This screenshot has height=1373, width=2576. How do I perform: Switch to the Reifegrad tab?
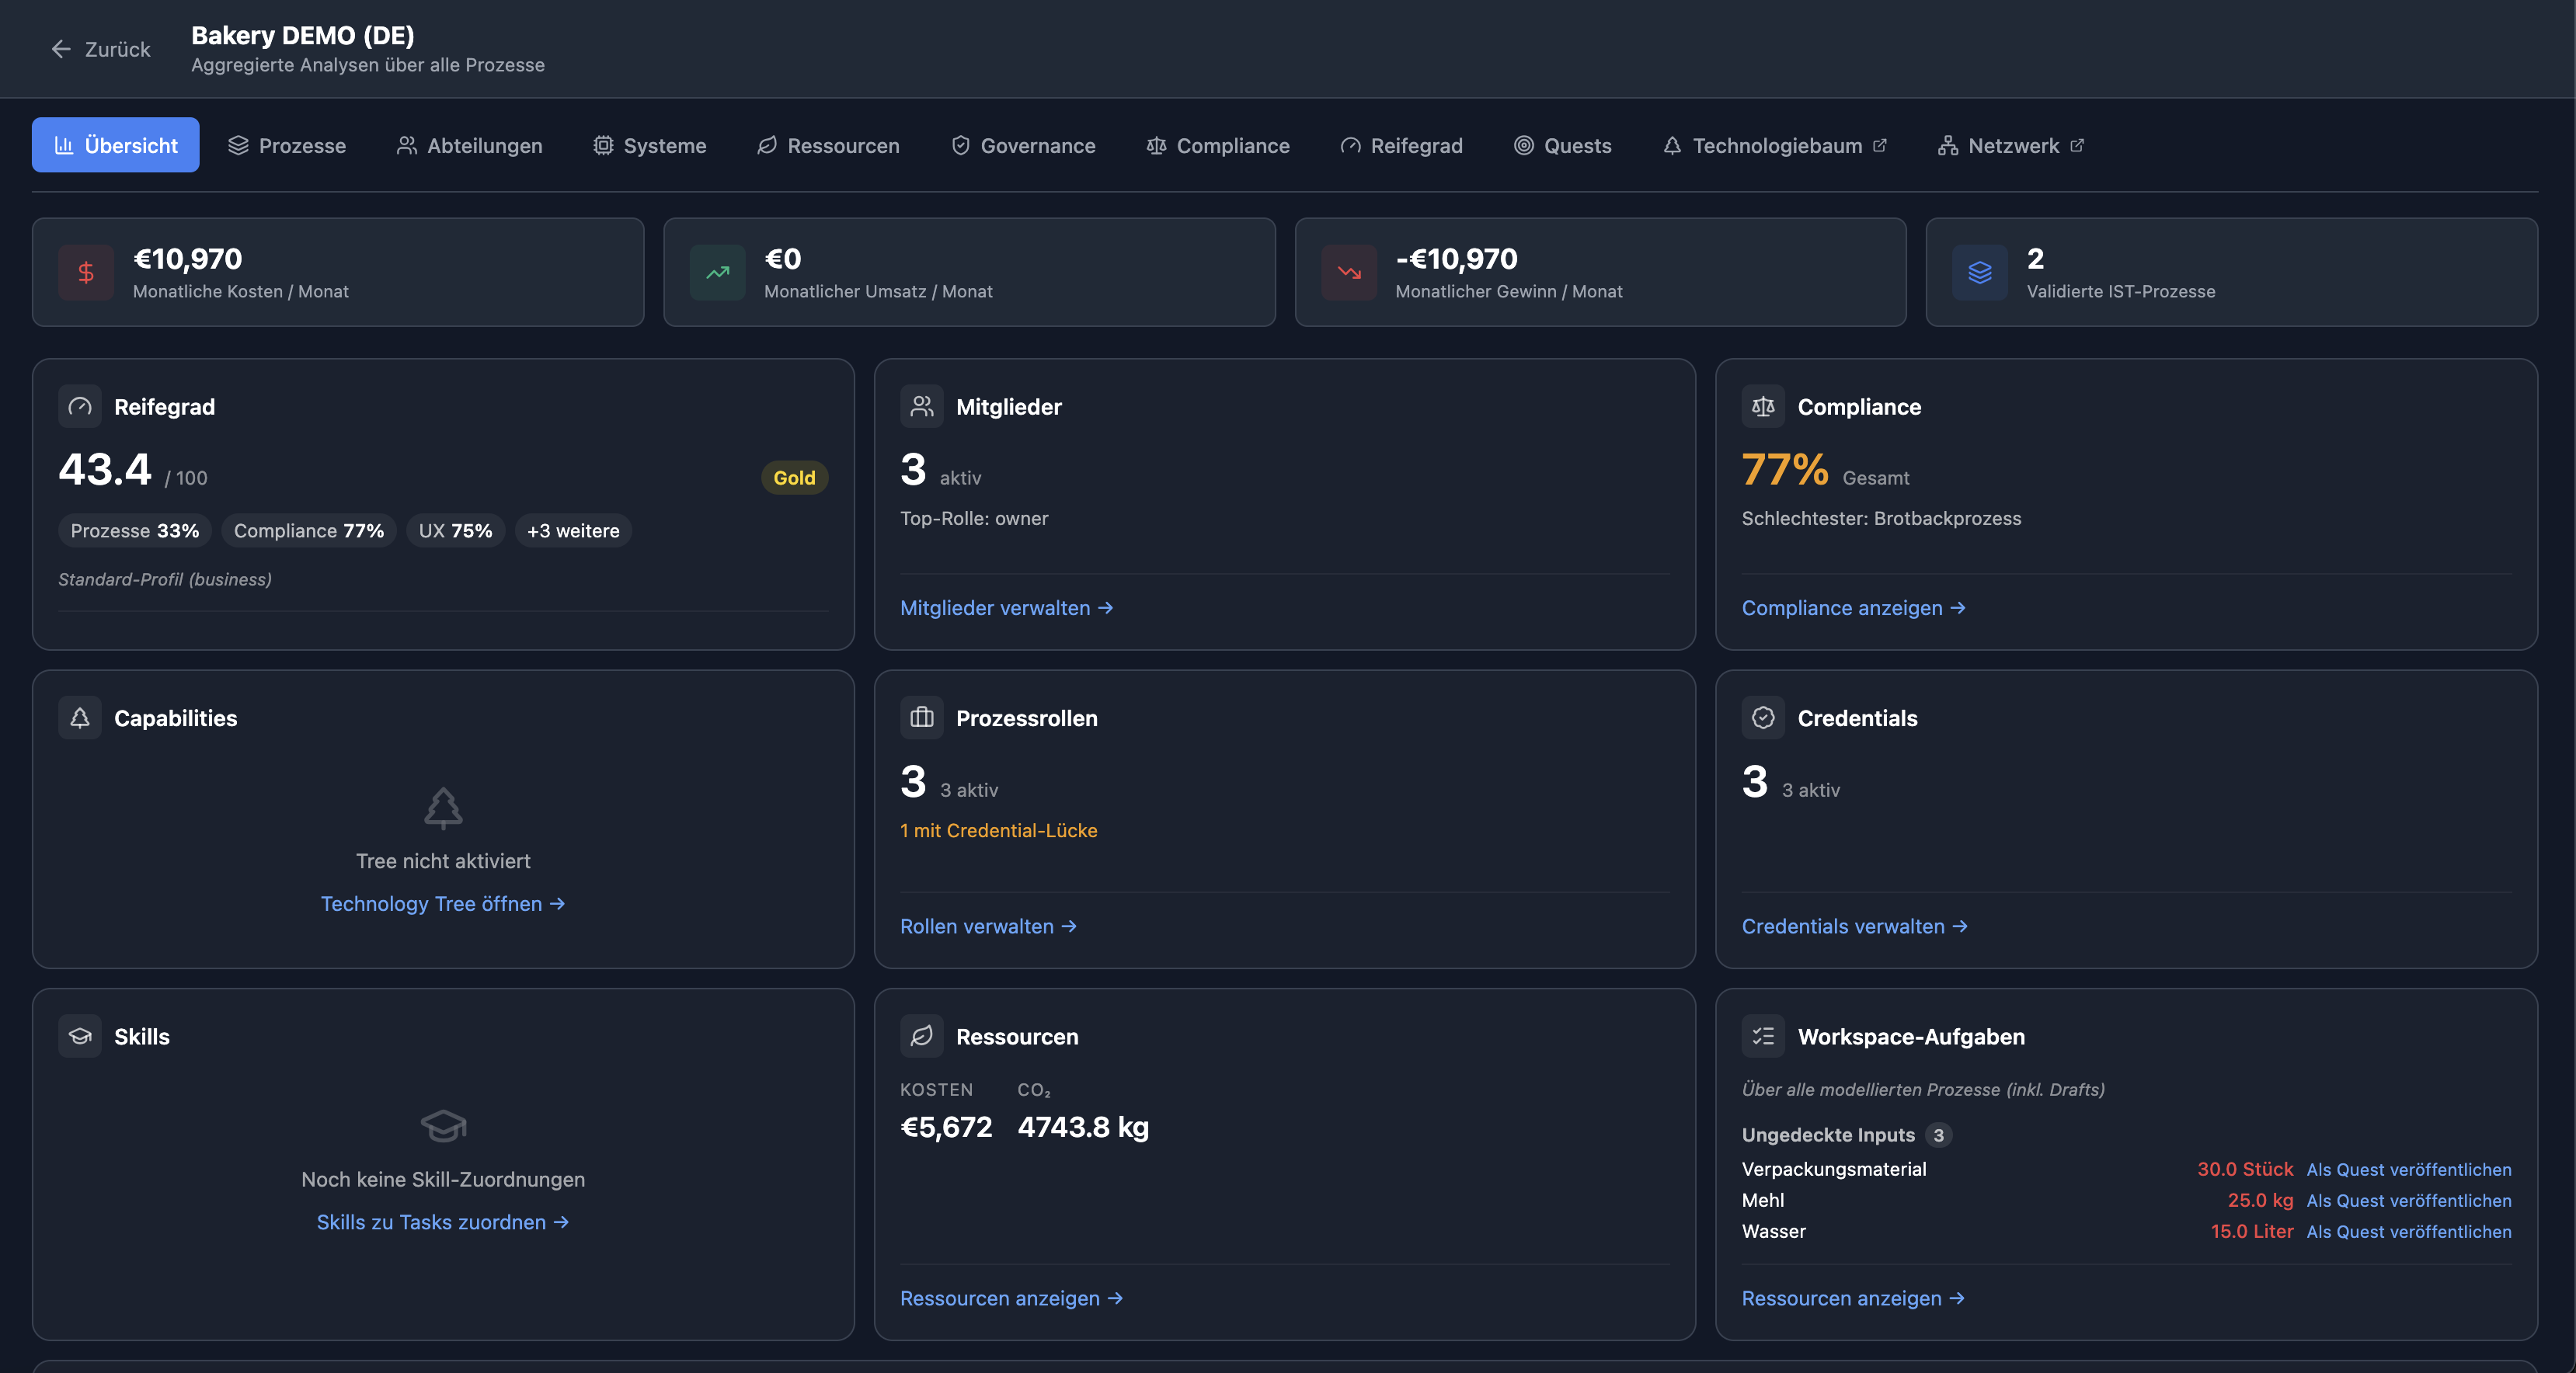pos(1401,145)
